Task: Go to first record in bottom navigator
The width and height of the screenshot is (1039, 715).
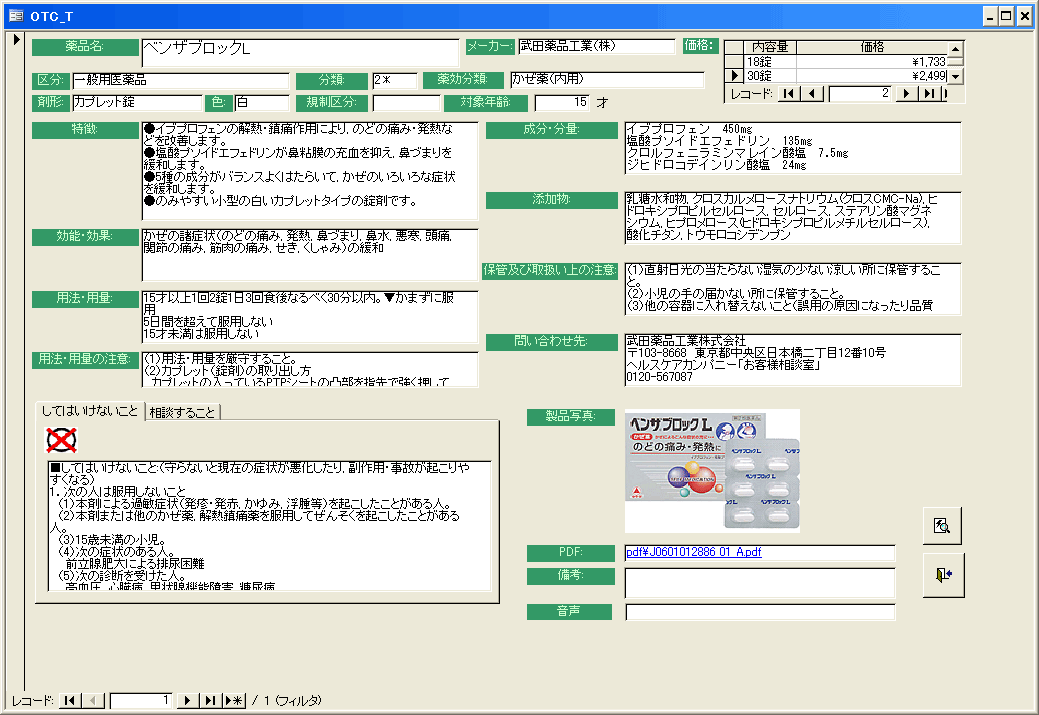Action: coord(70,700)
